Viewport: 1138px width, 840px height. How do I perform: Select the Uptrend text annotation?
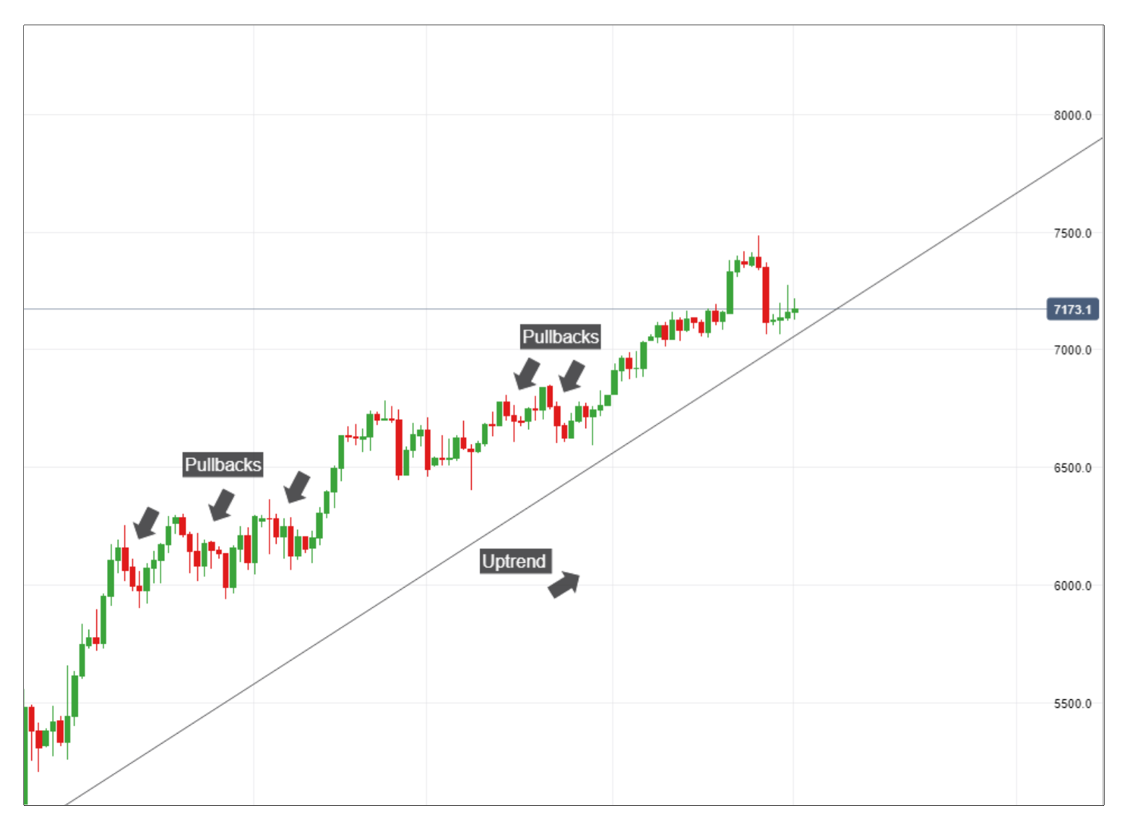[514, 562]
